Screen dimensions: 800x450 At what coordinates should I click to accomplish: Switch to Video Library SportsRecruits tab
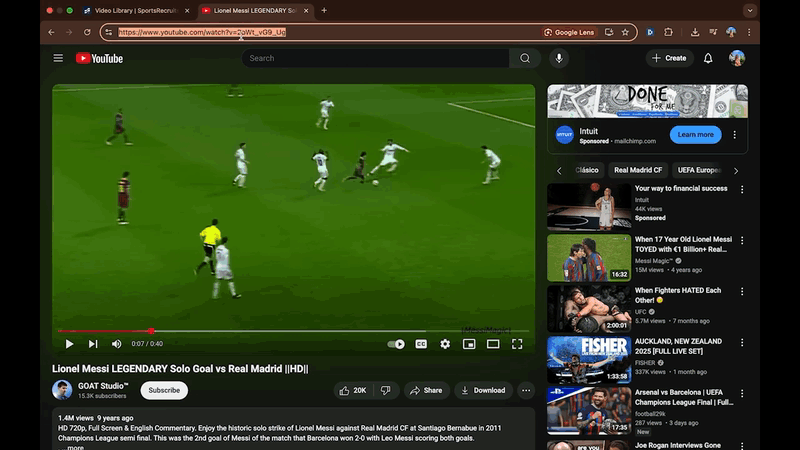click(136, 10)
